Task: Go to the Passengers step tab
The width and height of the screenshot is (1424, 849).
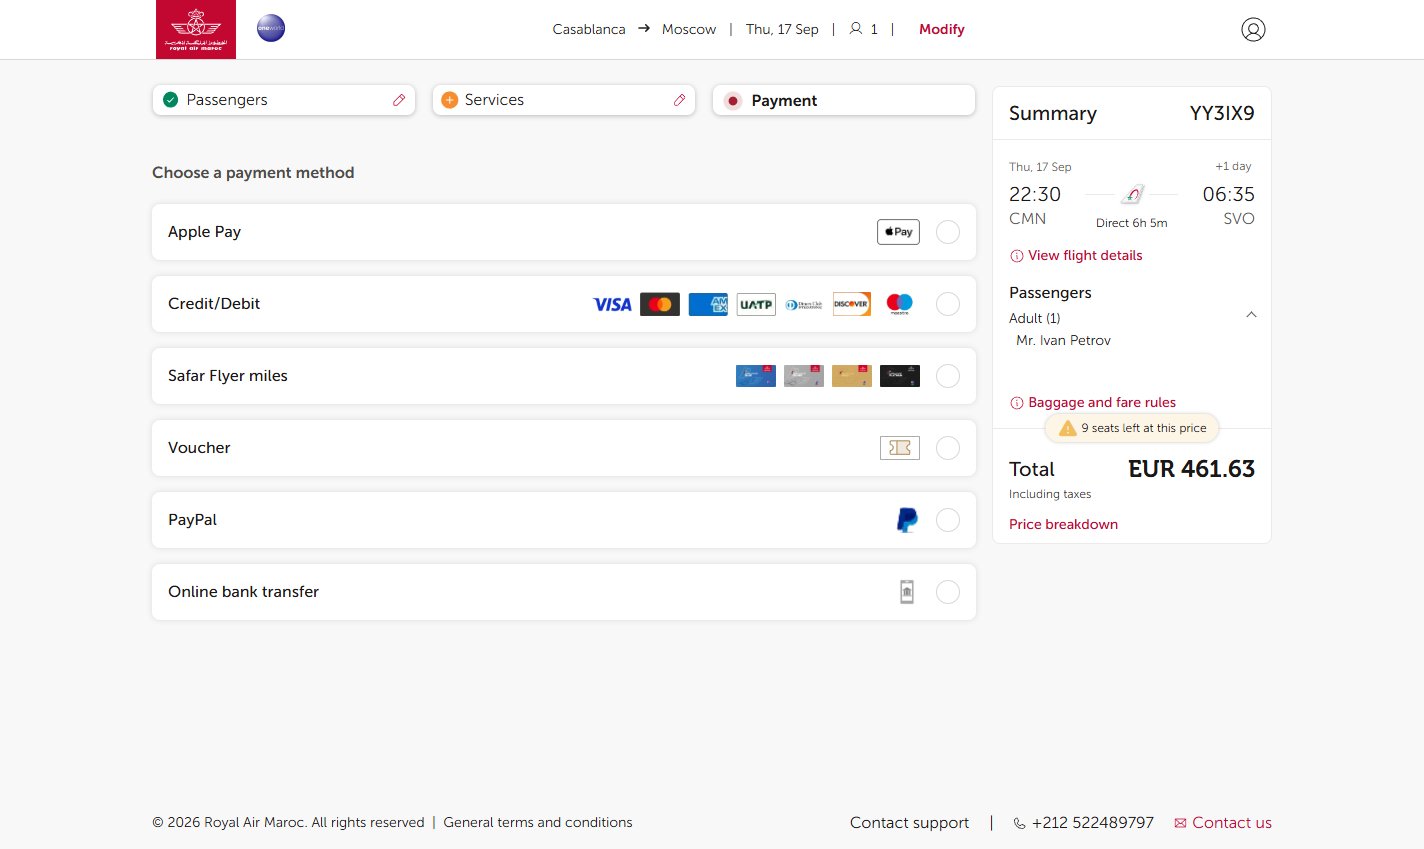Action: [284, 100]
